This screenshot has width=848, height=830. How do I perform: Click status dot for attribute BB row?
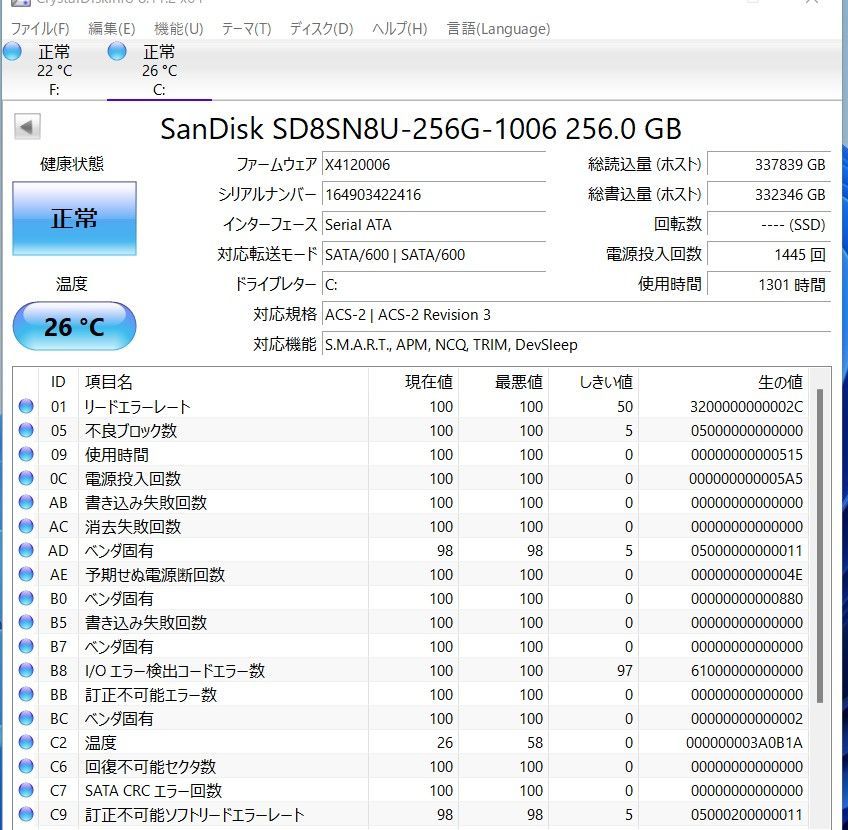coord(26,694)
